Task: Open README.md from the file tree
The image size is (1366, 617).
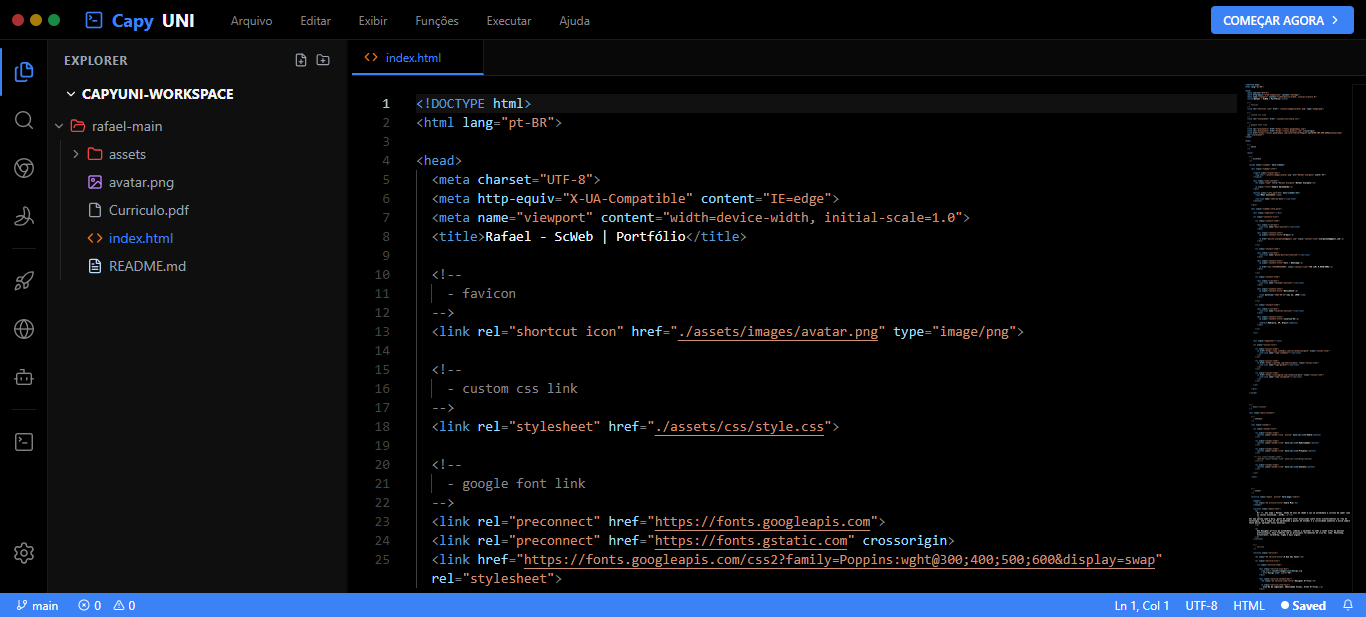Action: (147, 266)
